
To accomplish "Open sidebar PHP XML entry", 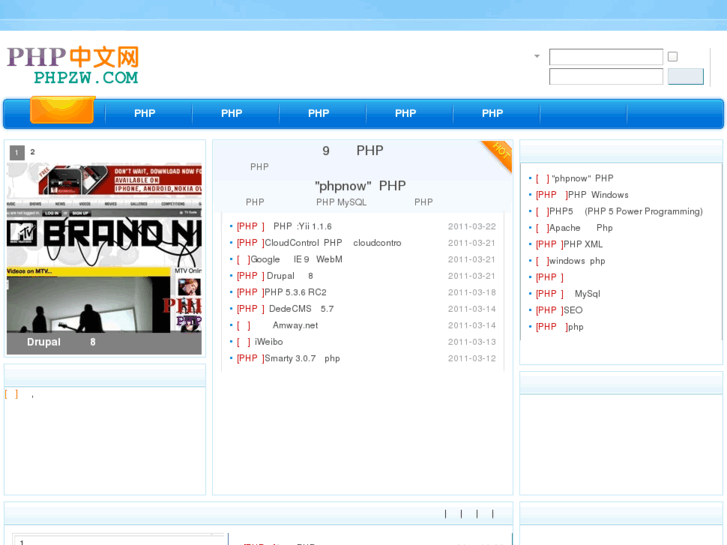I will pyautogui.click(x=583, y=244).
